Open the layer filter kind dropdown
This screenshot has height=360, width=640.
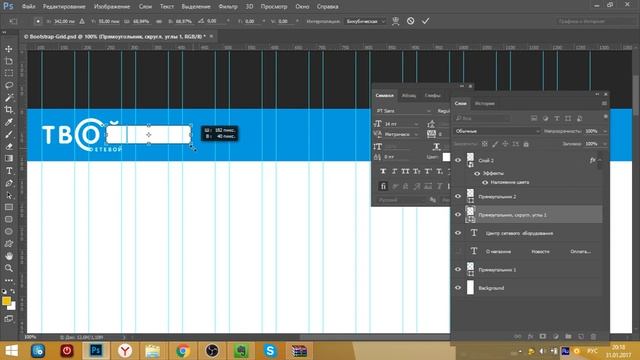[482, 118]
